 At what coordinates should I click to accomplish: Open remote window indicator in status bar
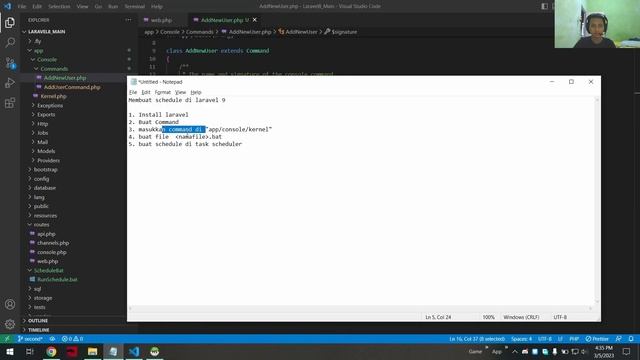click(x=7, y=339)
